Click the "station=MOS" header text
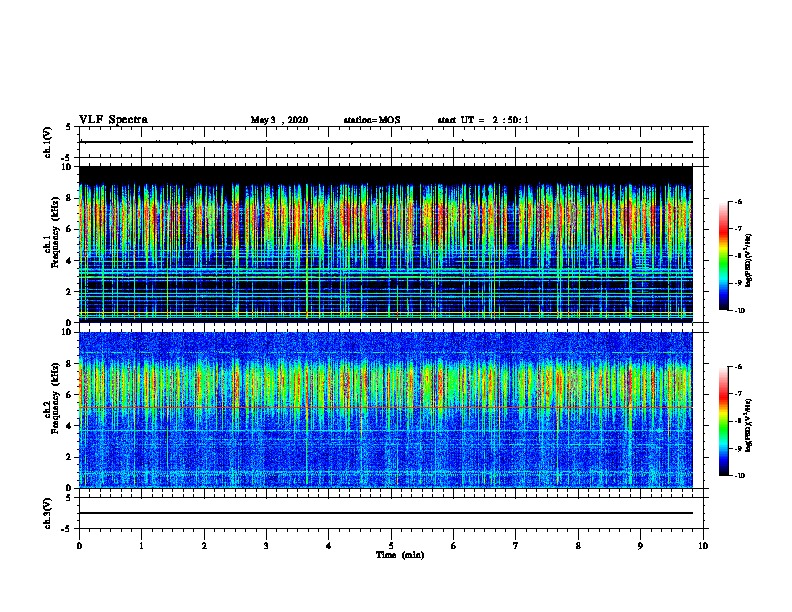Viewport: 792px width, 612px height. point(372,120)
